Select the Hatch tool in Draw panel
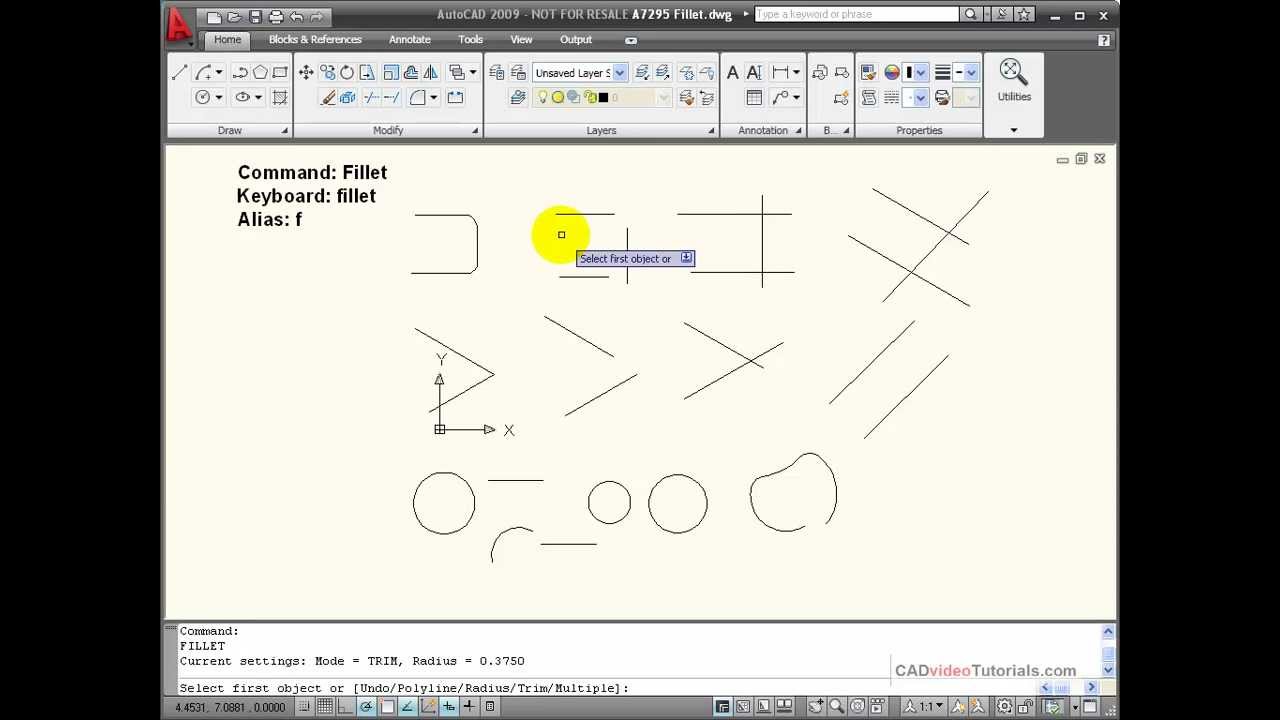Screen dimensions: 1280x720 click(280, 97)
